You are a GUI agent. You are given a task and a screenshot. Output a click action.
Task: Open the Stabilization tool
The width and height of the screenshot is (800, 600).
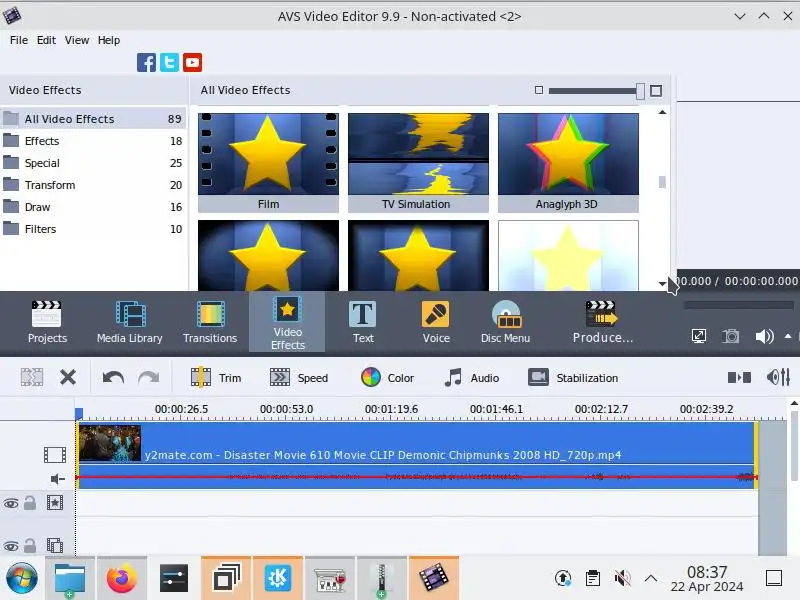573,378
